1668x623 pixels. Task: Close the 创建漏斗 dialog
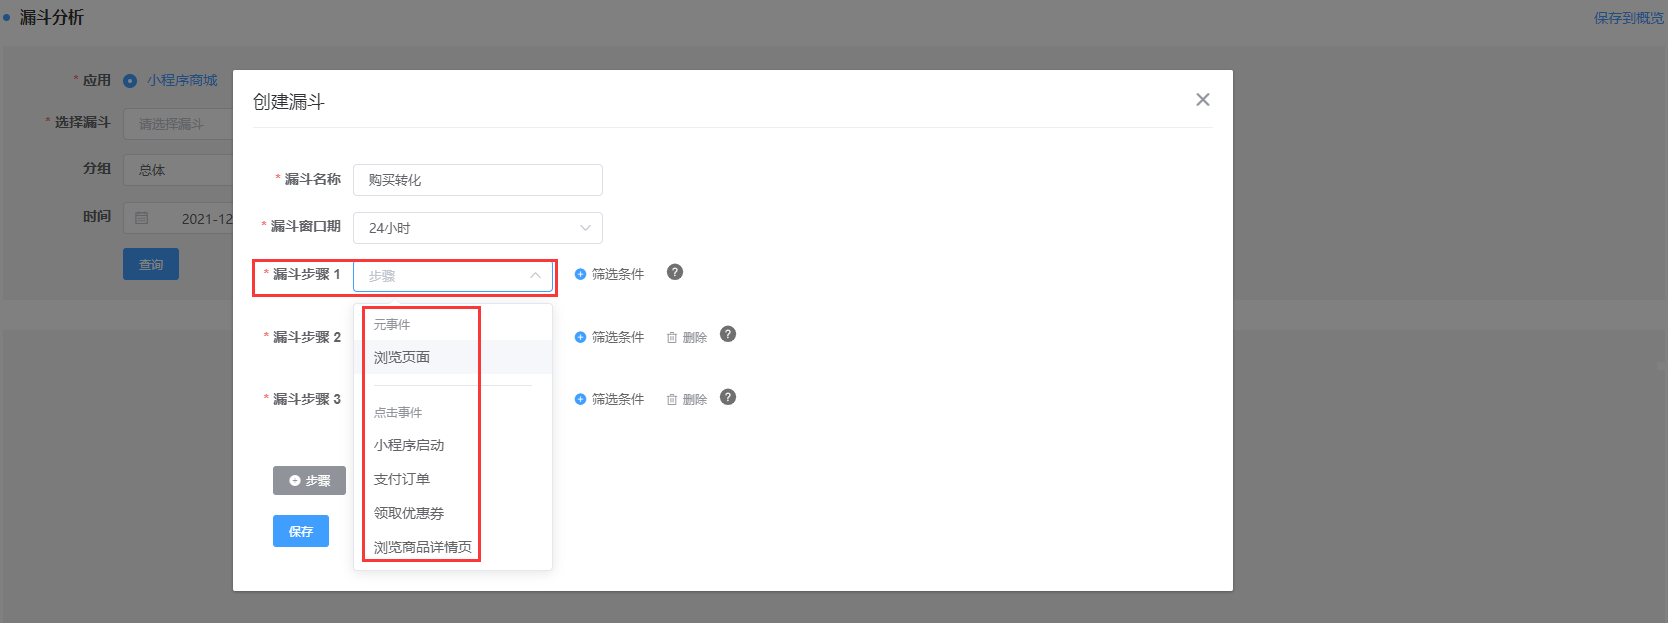tap(1203, 99)
